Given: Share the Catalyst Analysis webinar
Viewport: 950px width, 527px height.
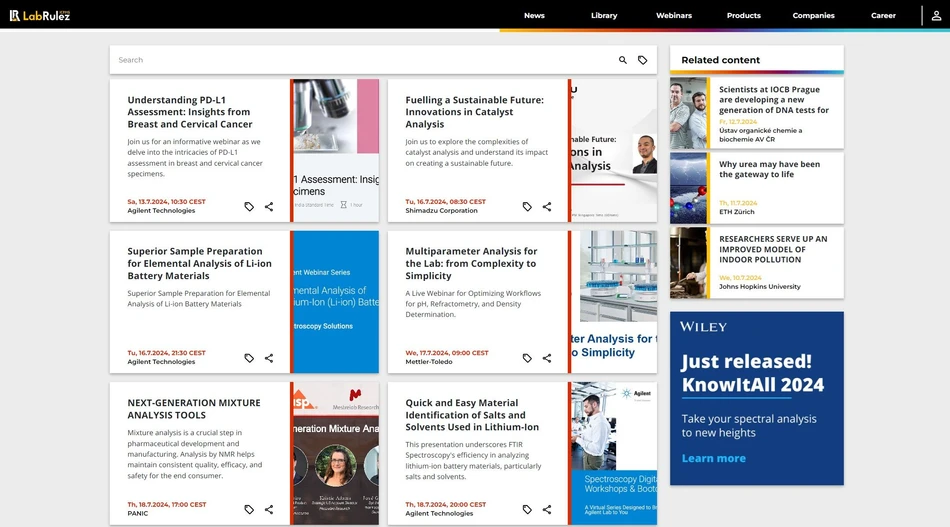Looking at the screenshot, I should [547, 207].
